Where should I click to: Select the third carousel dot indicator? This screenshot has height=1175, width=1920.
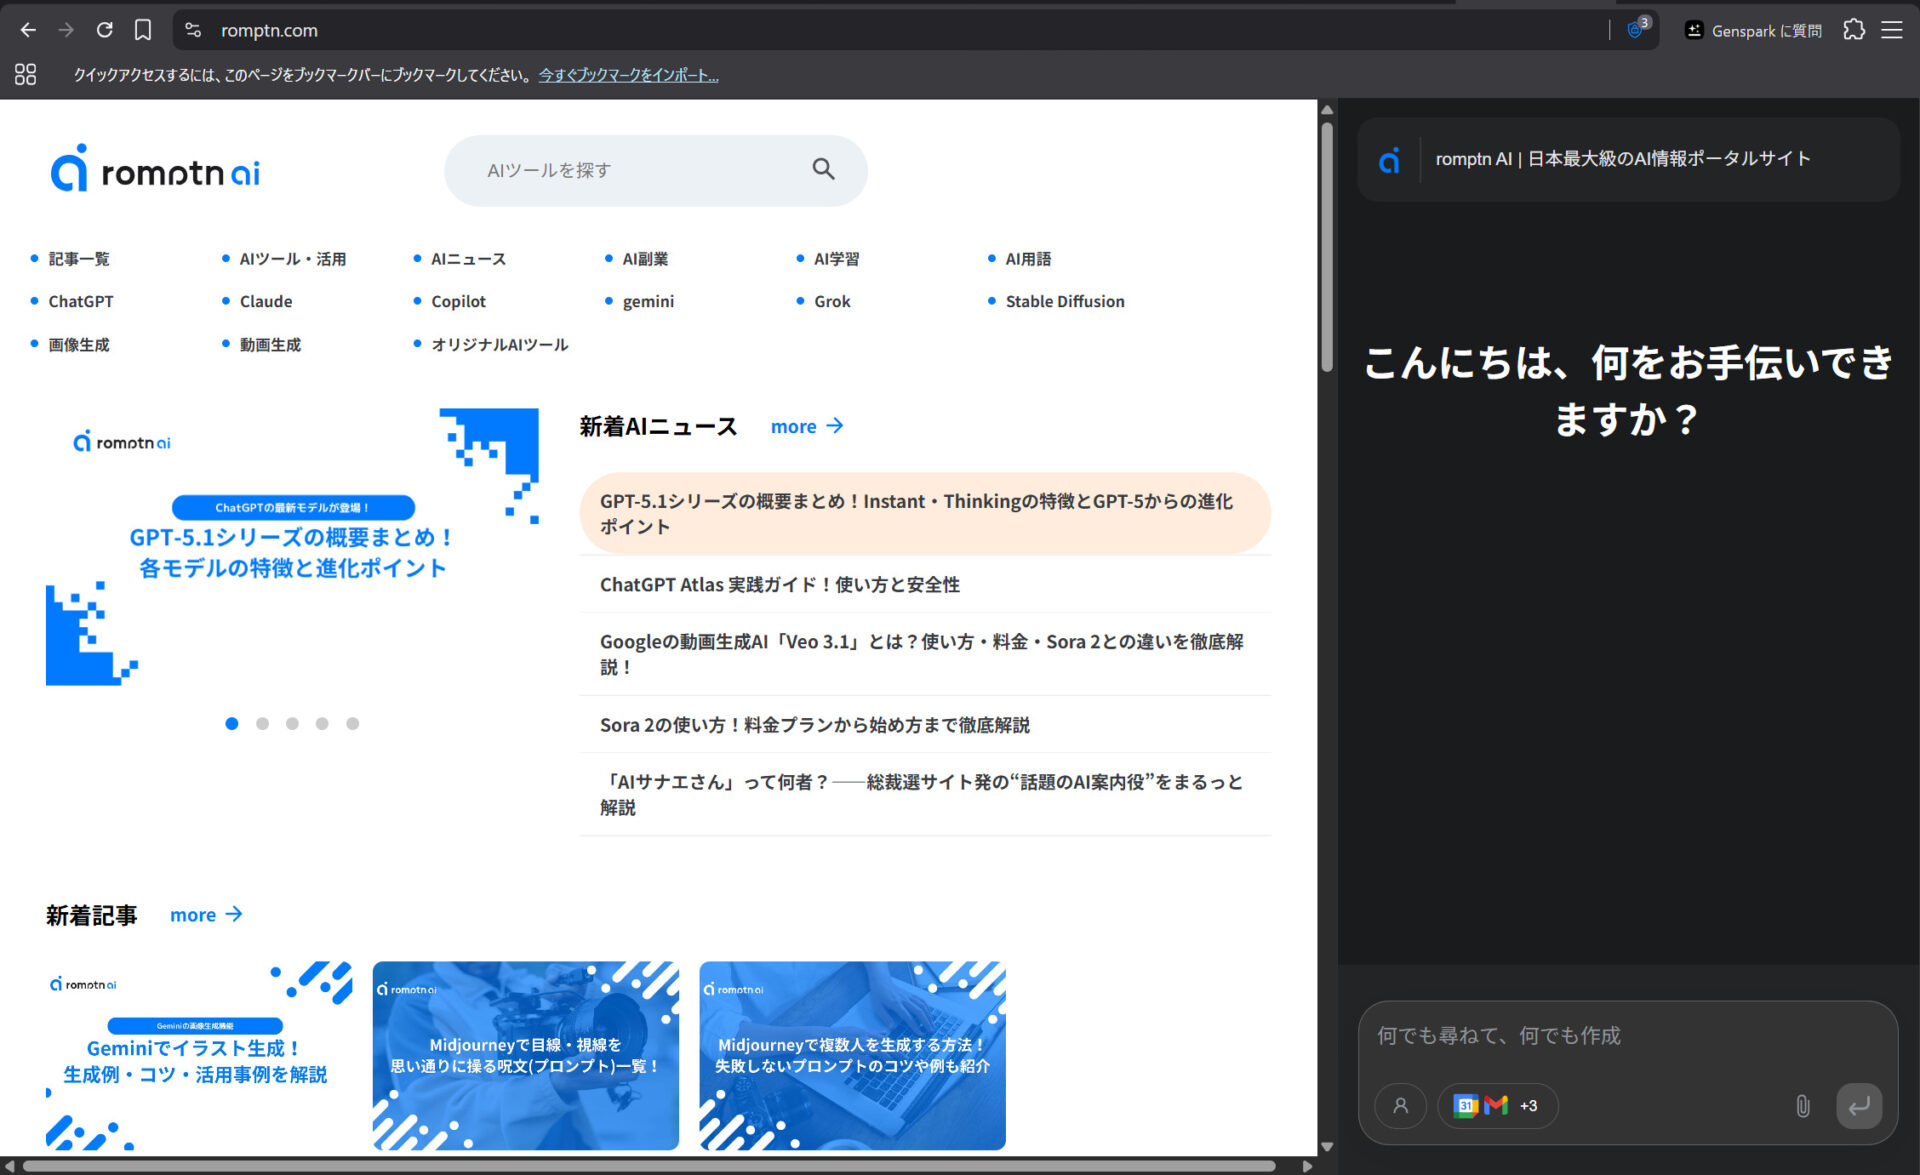tap(292, 723)
